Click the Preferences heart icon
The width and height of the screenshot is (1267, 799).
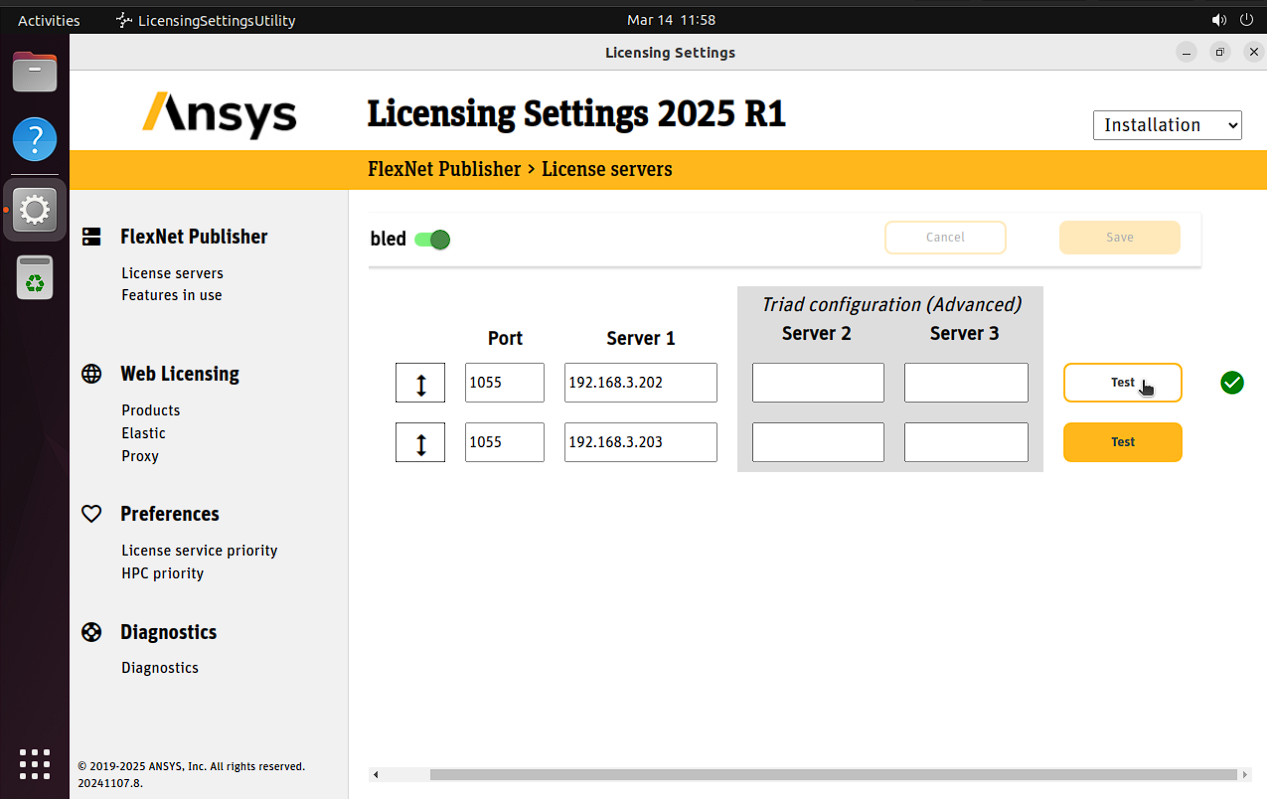tap(91, 514)
